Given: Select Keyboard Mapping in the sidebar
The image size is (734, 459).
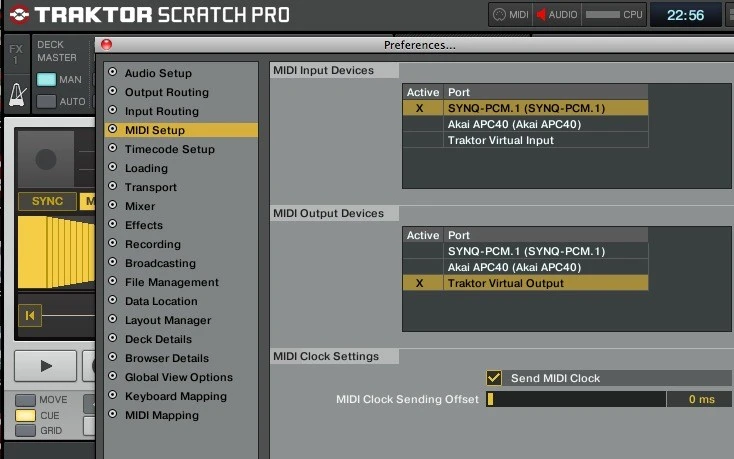Looking at the screenshot, I should (x=175, y=396).
